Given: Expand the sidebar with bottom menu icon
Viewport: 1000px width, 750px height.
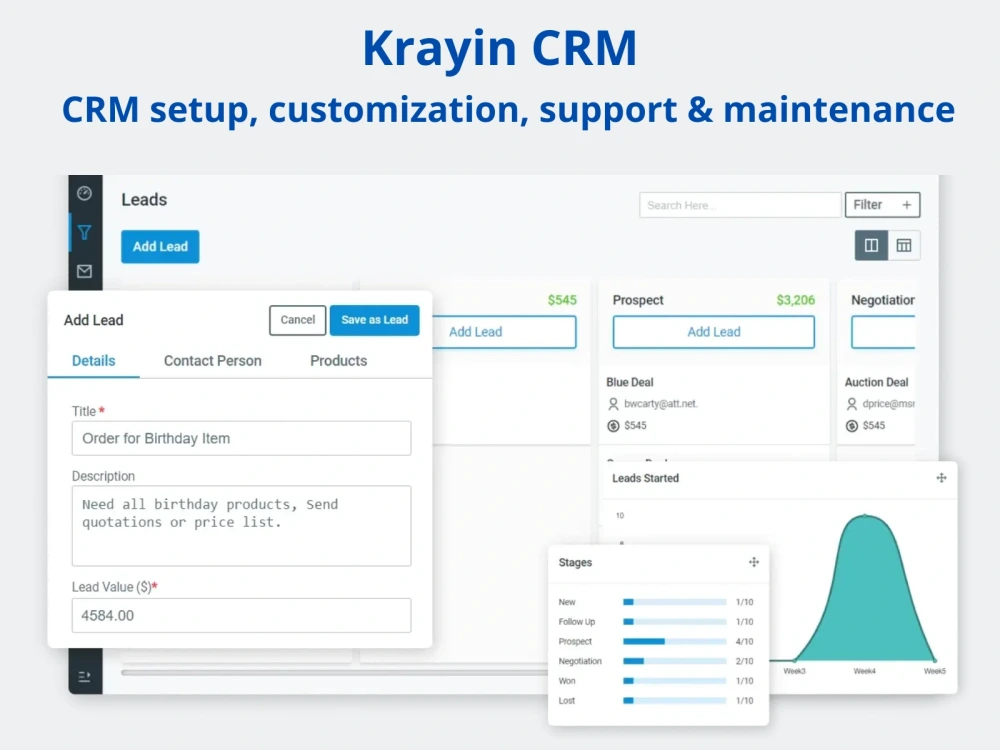Looking at the screenshot, I should pyautogui.click(x=84, y=676).
